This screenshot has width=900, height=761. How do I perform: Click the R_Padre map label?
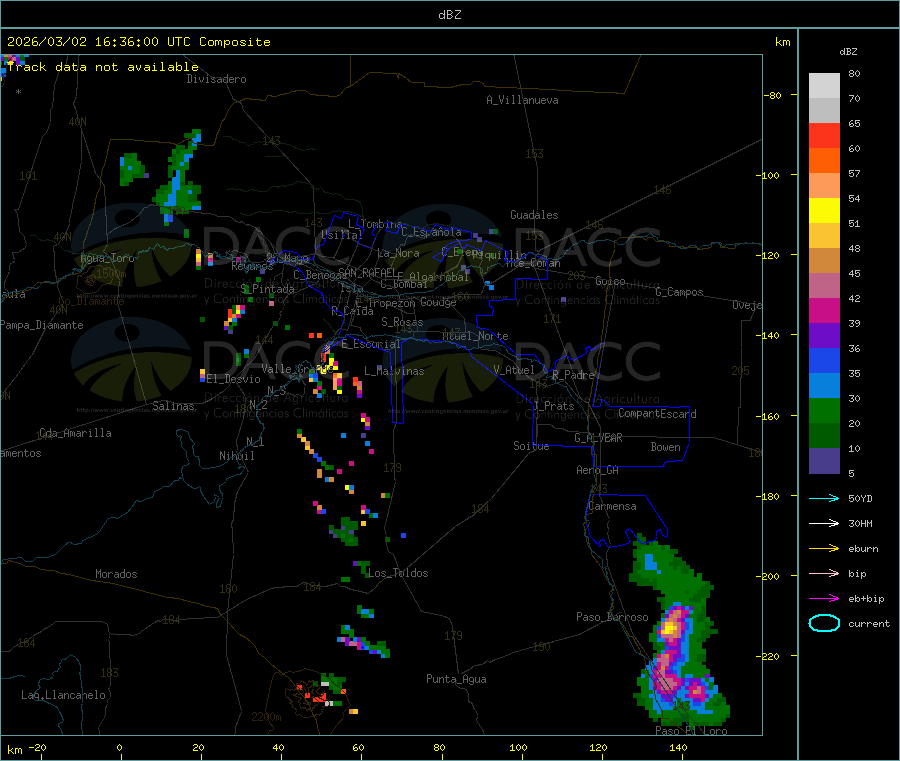pyautogui.click(x=573, y=375)
